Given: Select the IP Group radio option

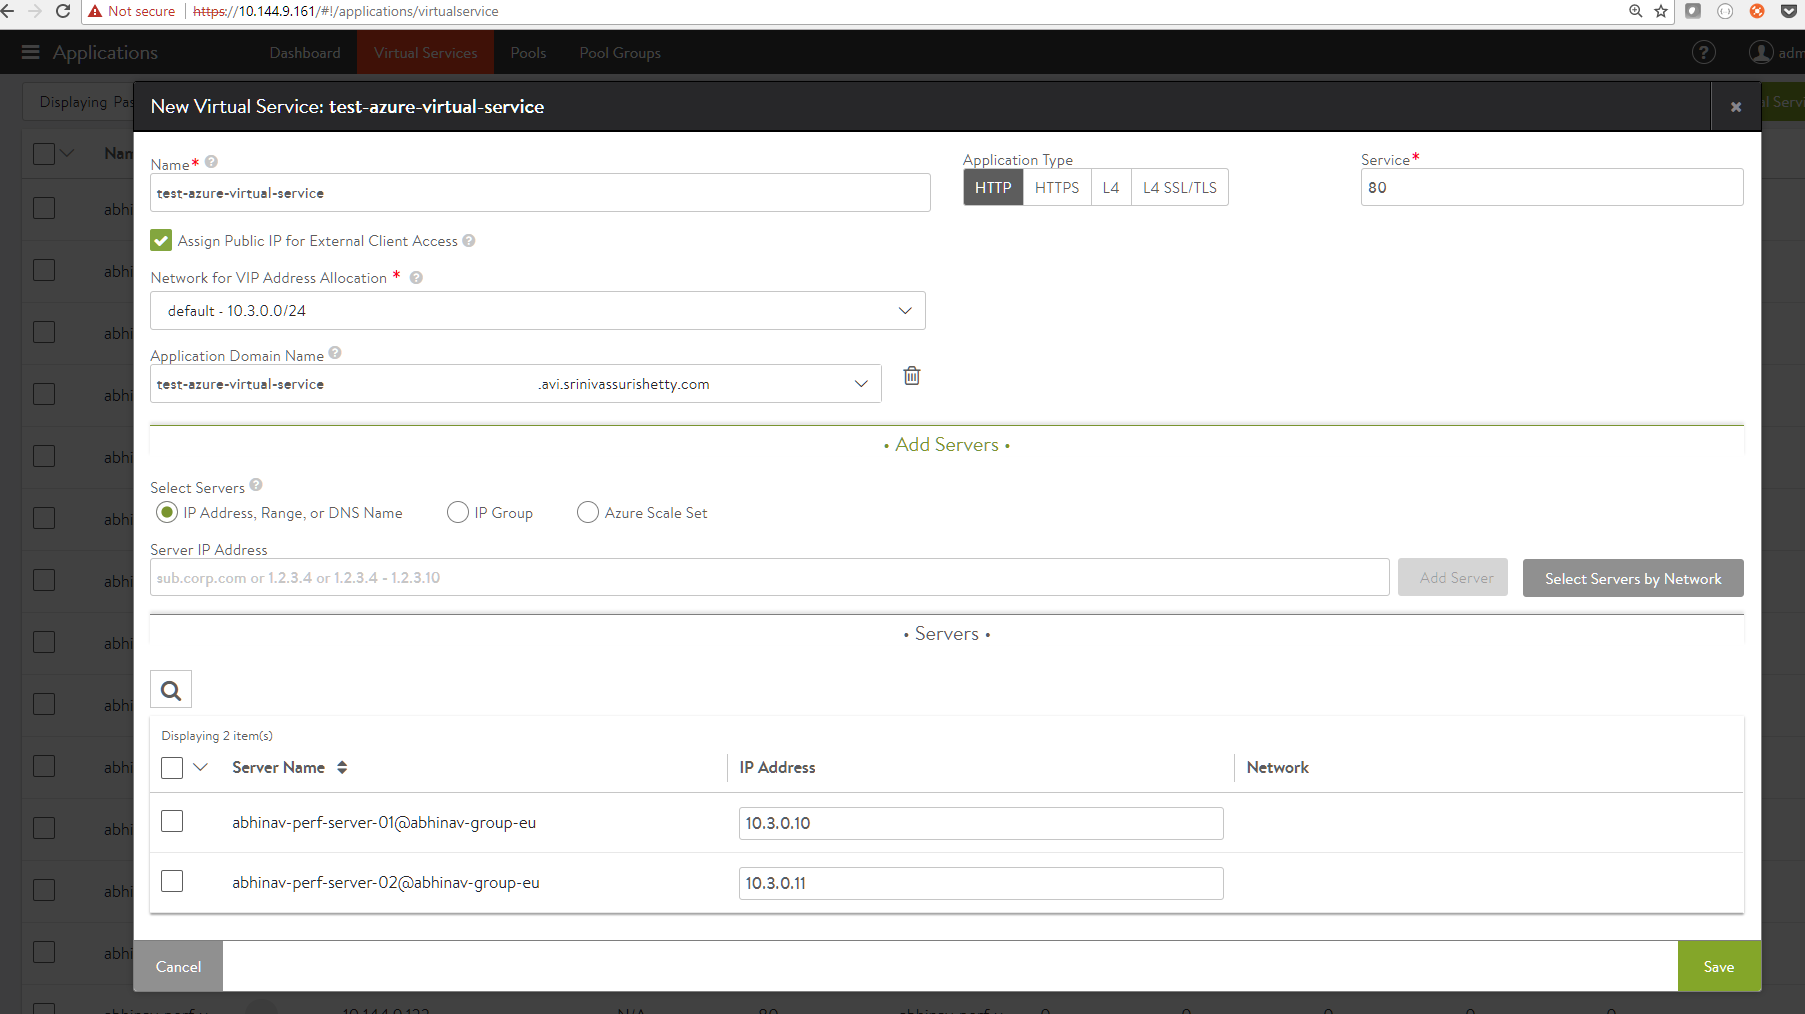Looking at the screenshot, I should pos(458,512).
